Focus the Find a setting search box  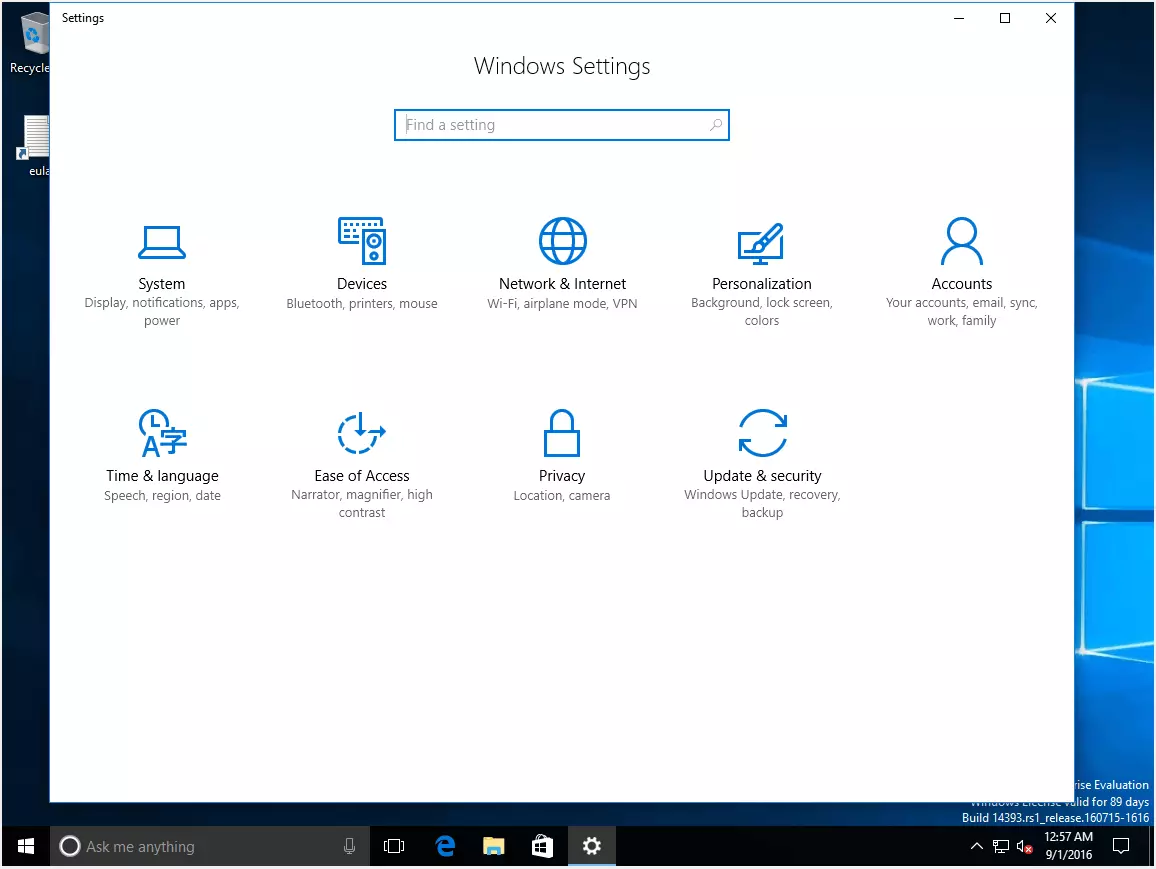[562, 125]
